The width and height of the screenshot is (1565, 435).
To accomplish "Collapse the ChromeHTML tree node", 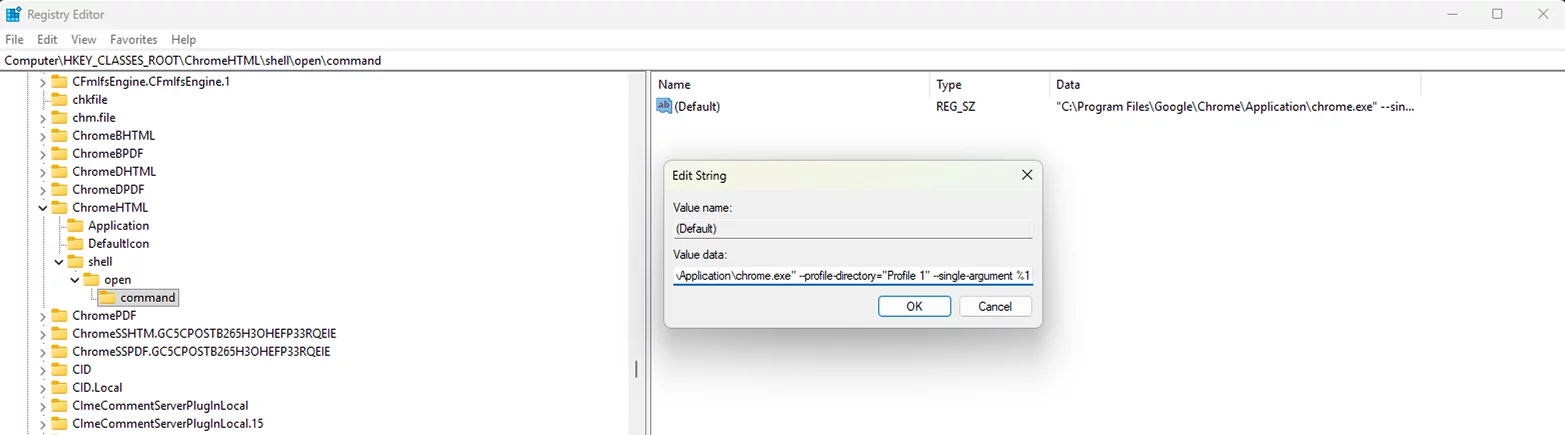I will tap(43, 208).
